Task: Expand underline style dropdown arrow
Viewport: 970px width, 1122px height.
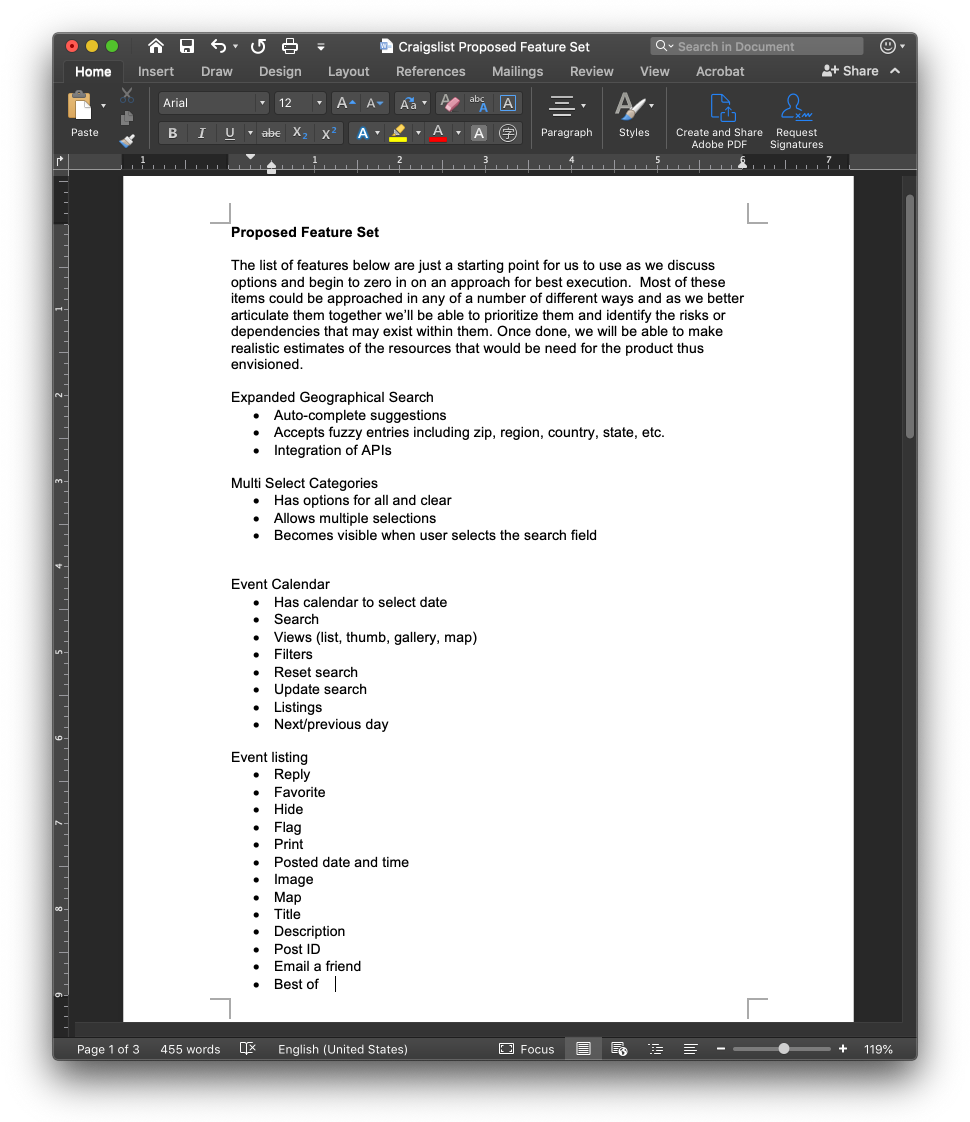Action: pos(250,133)
